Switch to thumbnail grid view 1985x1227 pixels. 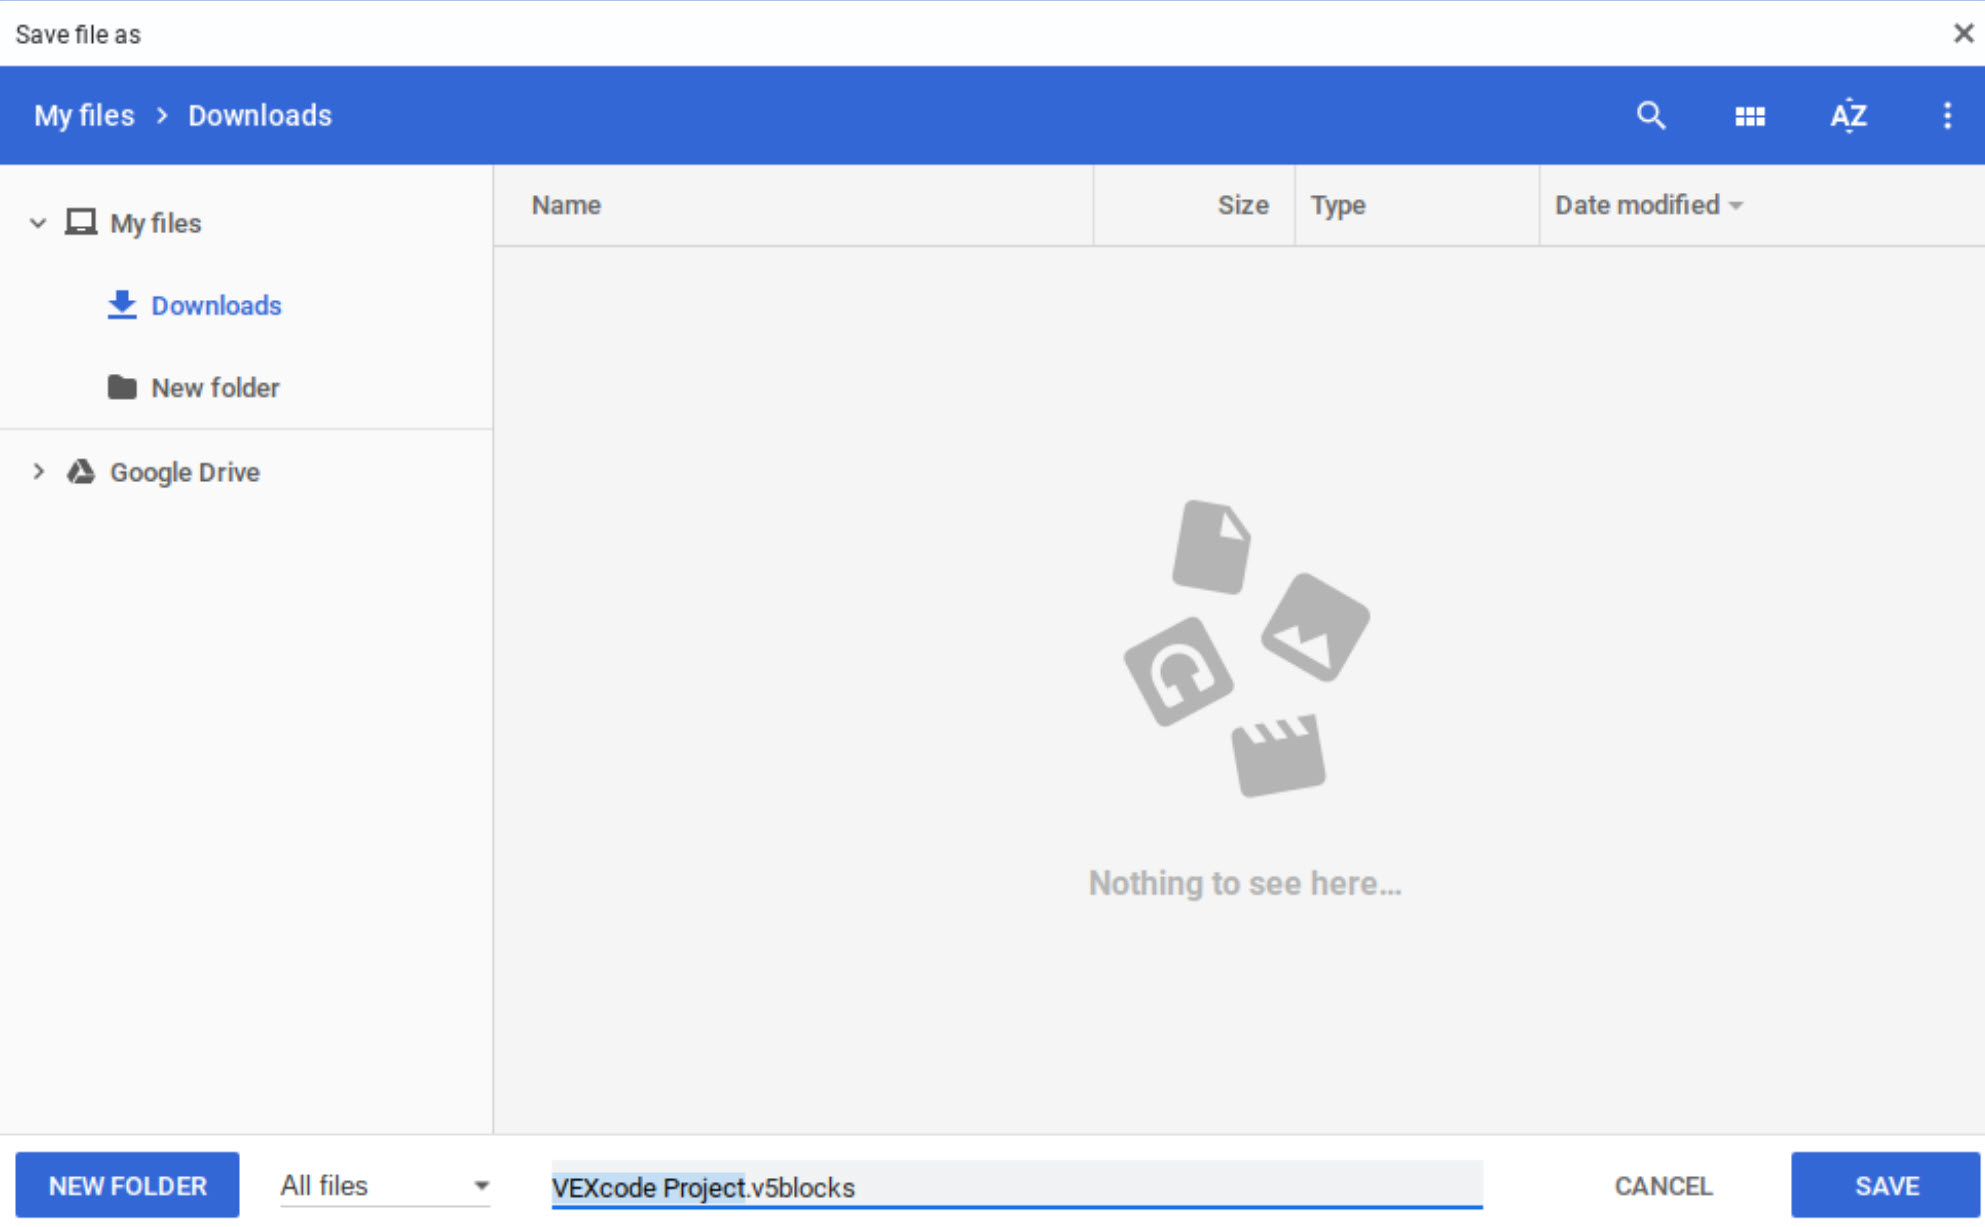point(1750,115)
